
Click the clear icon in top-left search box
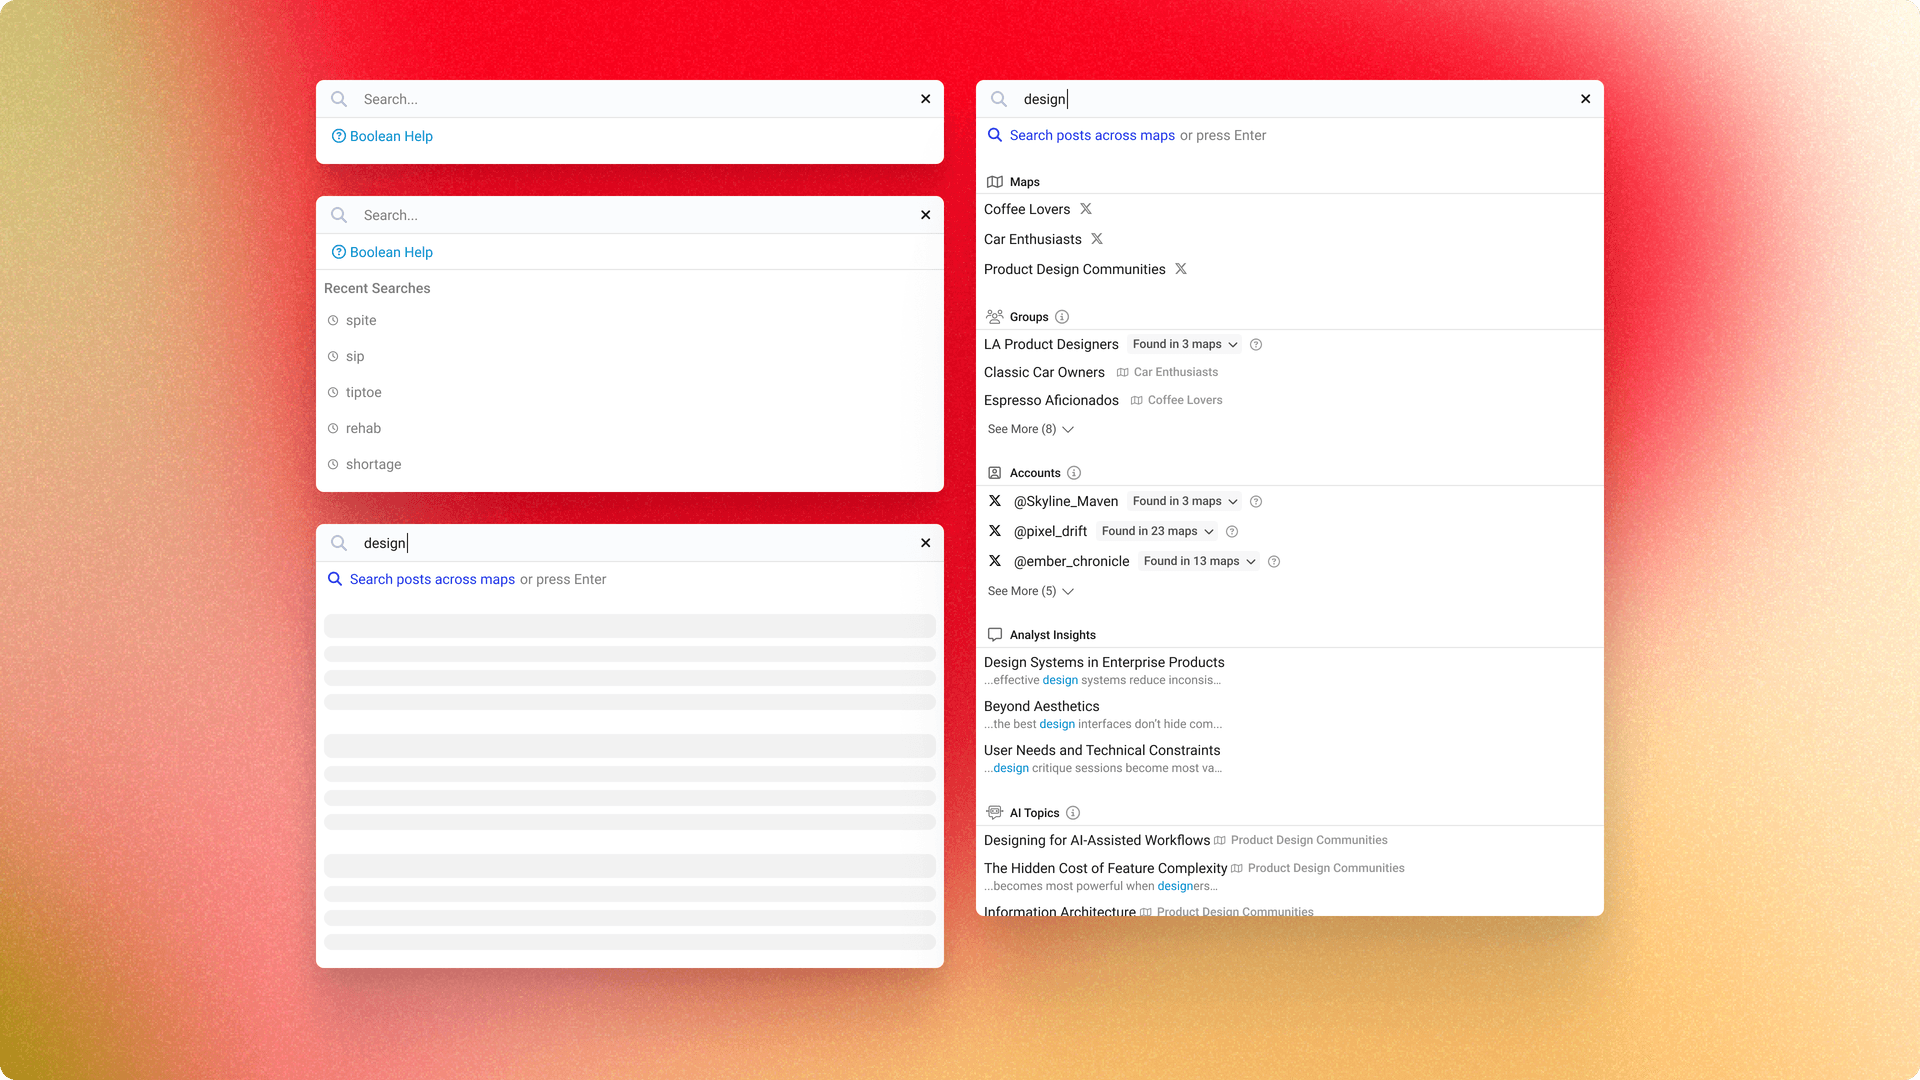(x=925, y=99)
